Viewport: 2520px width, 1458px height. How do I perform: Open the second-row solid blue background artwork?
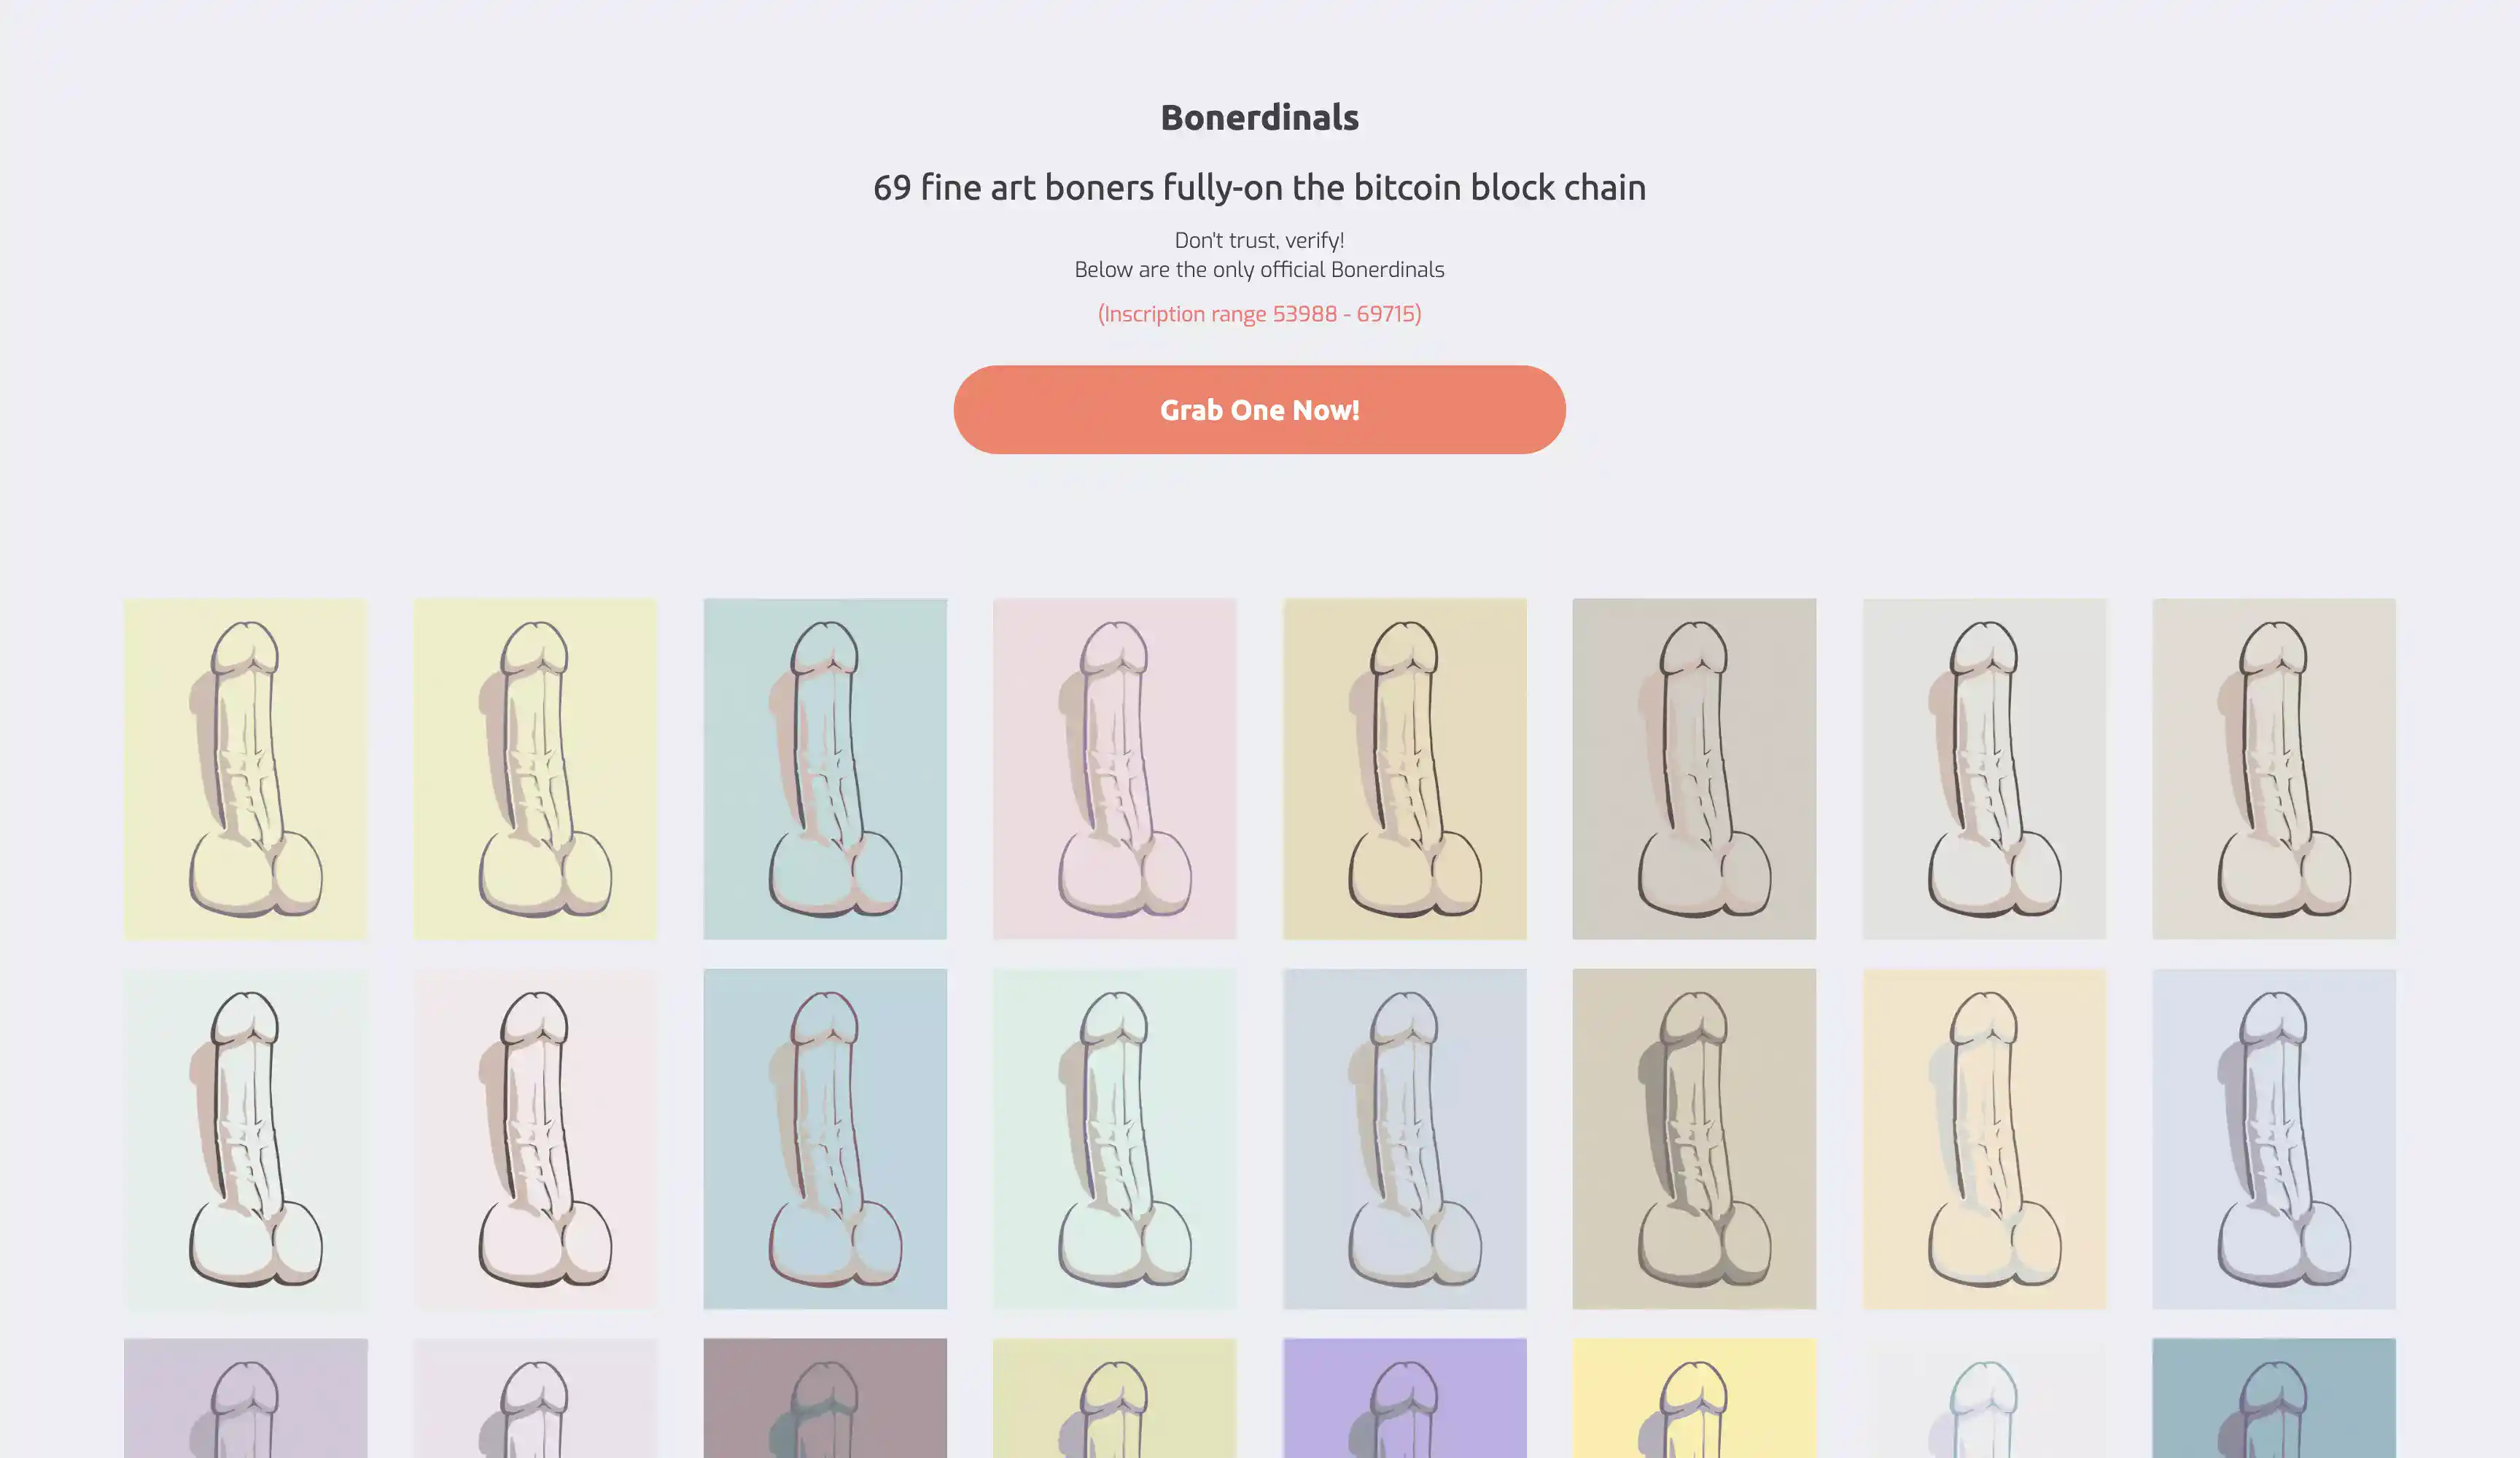825,1138
